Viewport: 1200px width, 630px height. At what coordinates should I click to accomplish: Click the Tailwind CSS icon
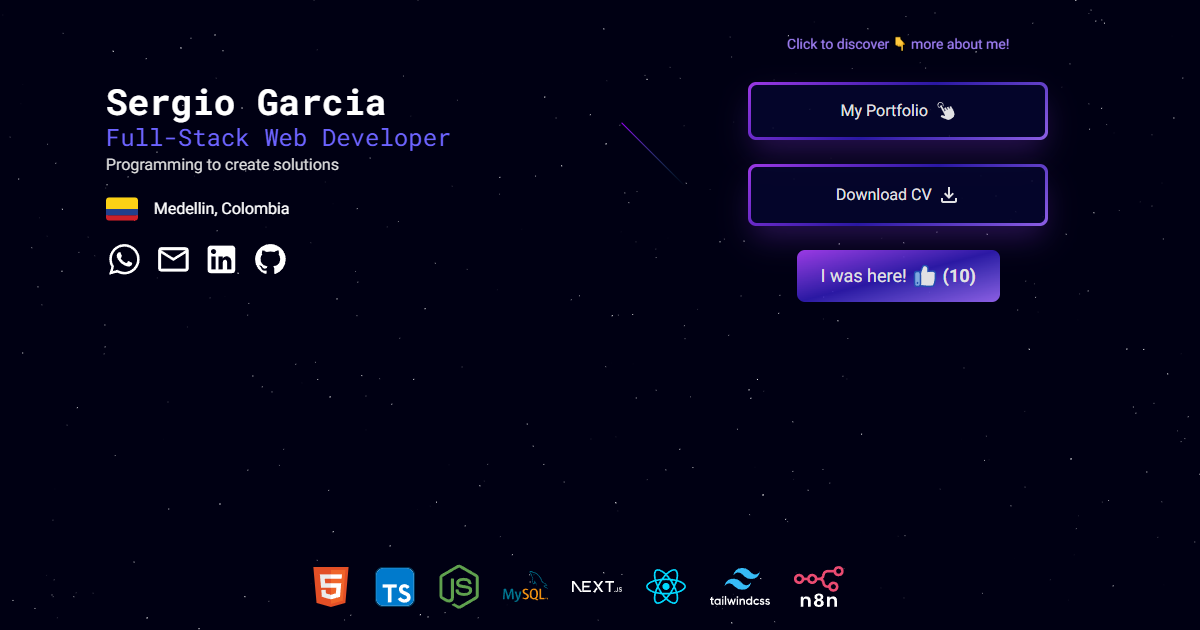pyautogui.click(x=742, y=587)
